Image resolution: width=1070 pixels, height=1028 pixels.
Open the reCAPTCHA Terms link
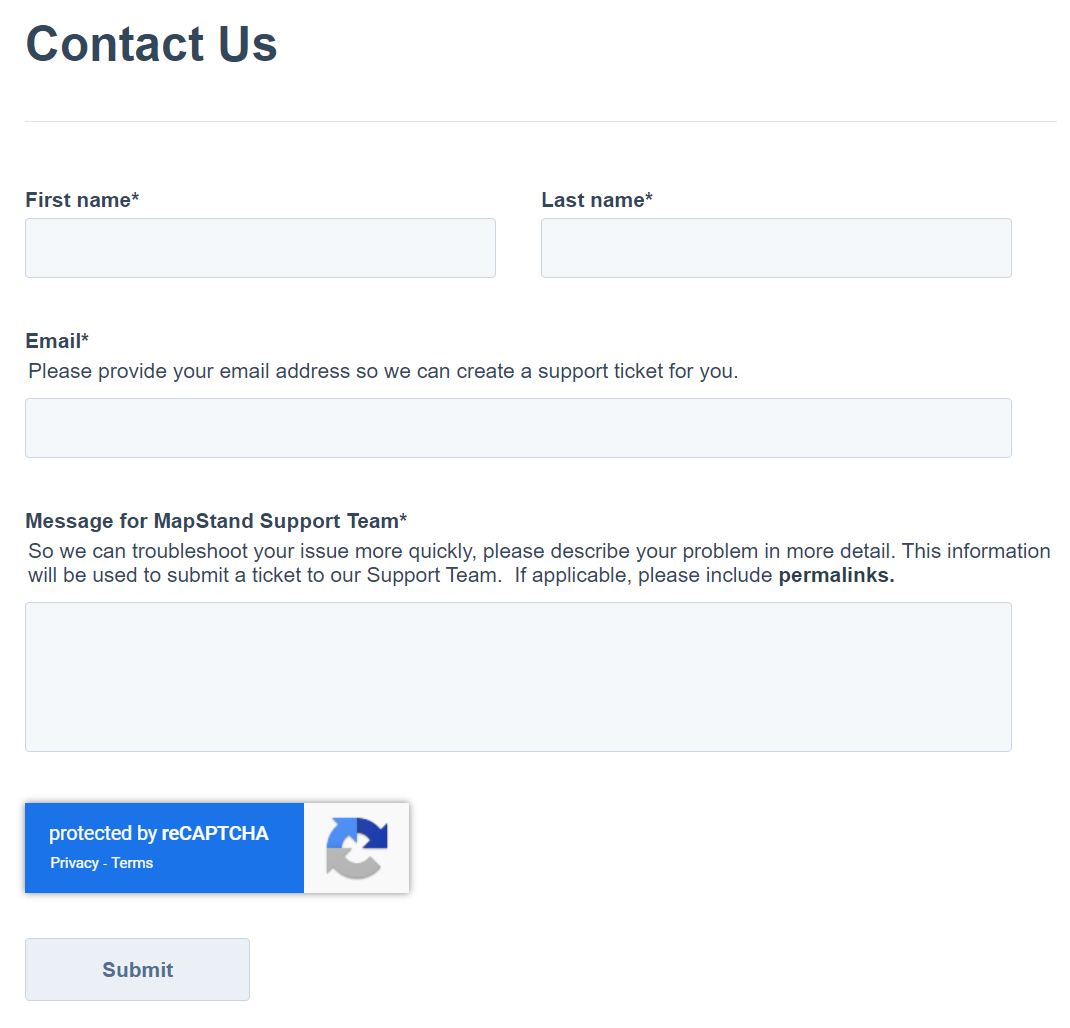click(x=132, y=863)
